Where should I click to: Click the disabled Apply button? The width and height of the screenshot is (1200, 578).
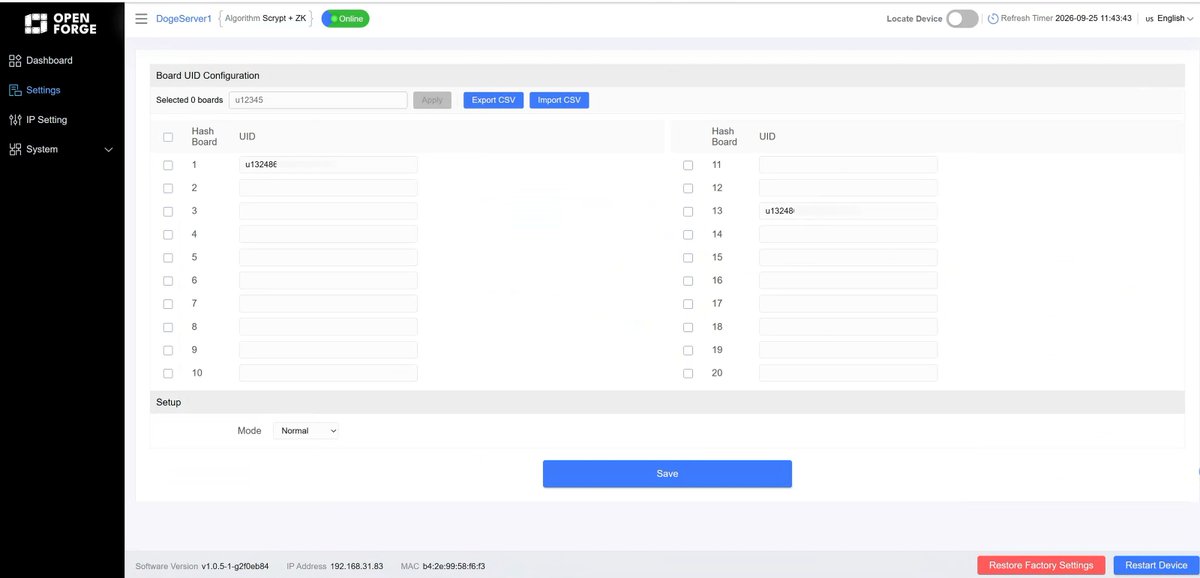click(432, 100)
